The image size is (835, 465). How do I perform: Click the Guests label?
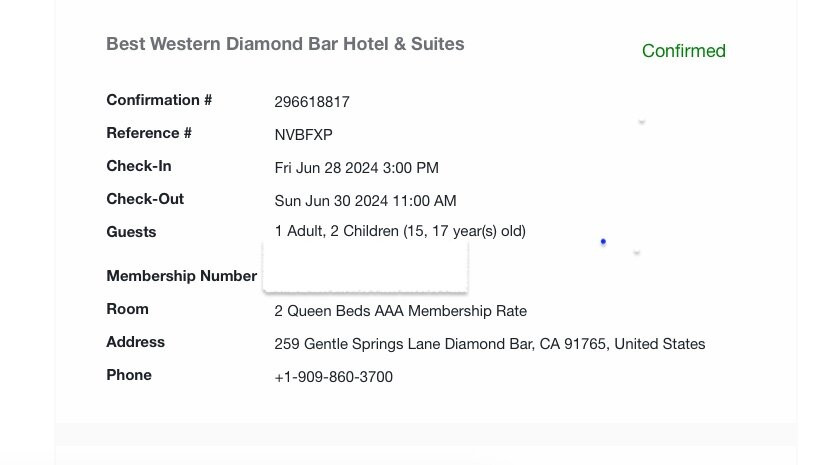pos(131,232)
